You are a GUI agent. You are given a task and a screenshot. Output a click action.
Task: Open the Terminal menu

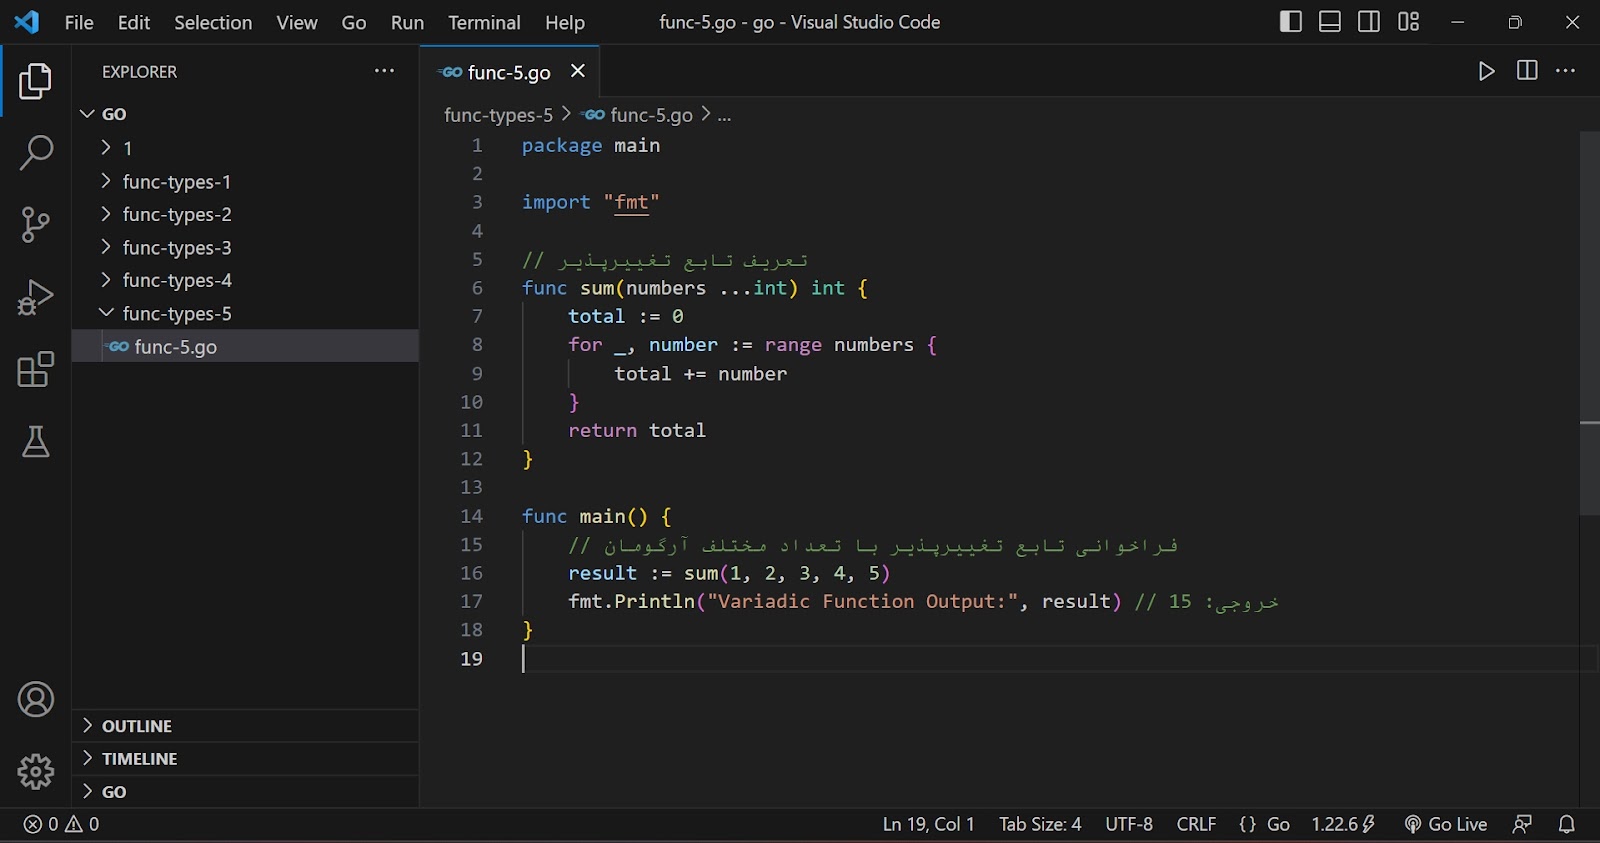[x=484, y=22]
